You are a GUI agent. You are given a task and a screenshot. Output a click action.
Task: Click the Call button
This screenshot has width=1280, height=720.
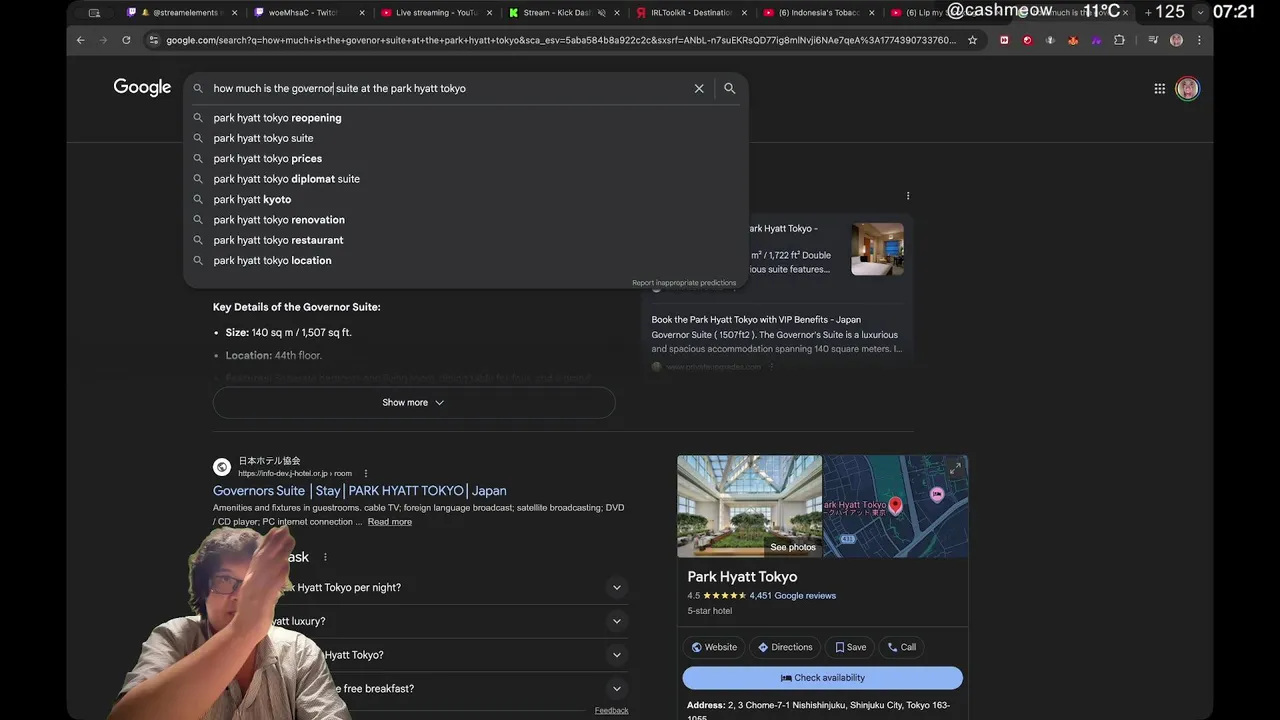click(902, 647)
